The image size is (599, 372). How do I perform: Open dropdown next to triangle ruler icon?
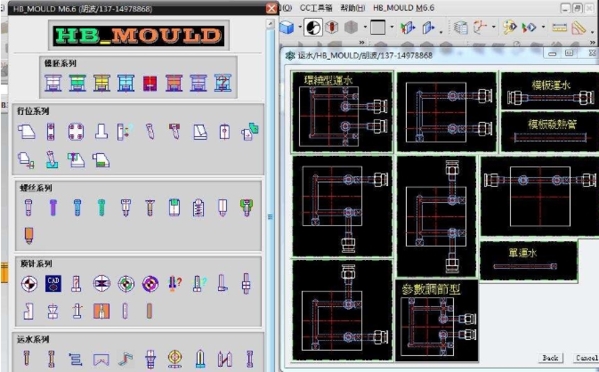592,32
